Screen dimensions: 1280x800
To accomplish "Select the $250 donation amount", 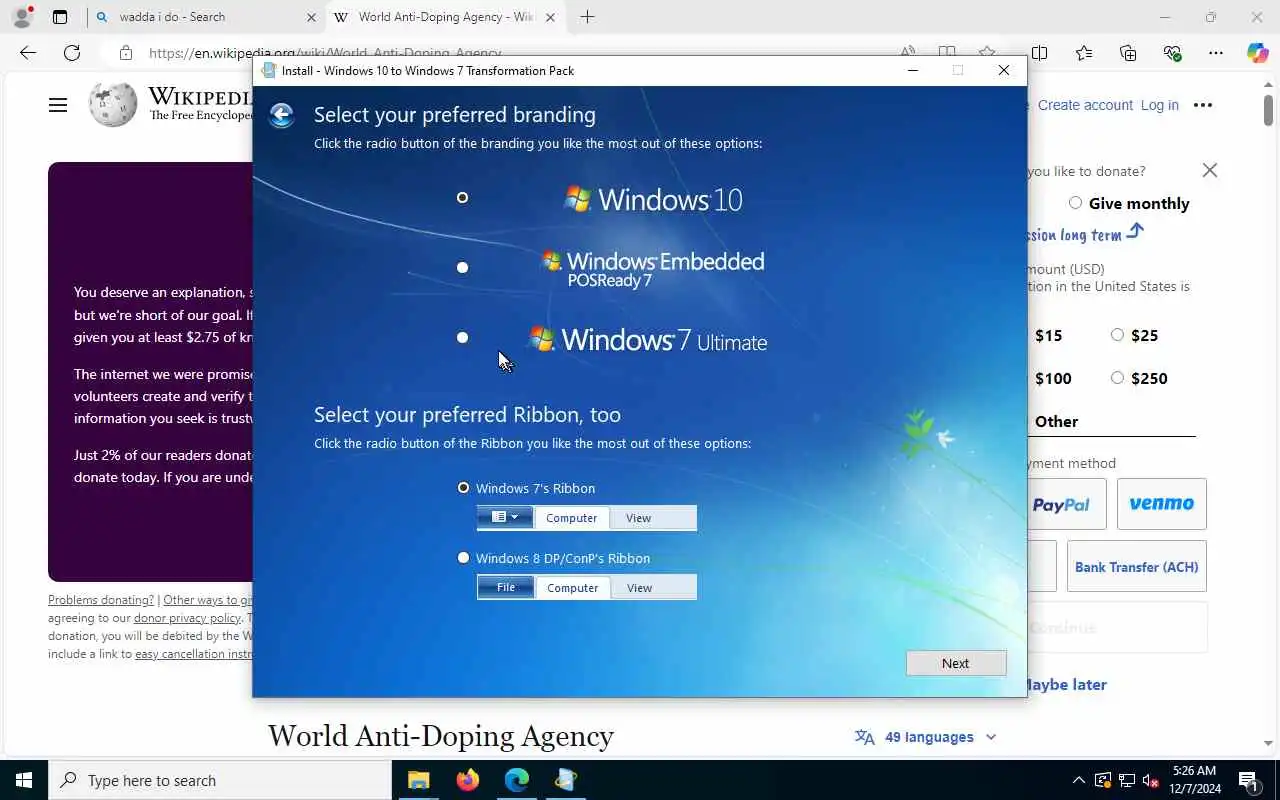I will coord(1117,378).
